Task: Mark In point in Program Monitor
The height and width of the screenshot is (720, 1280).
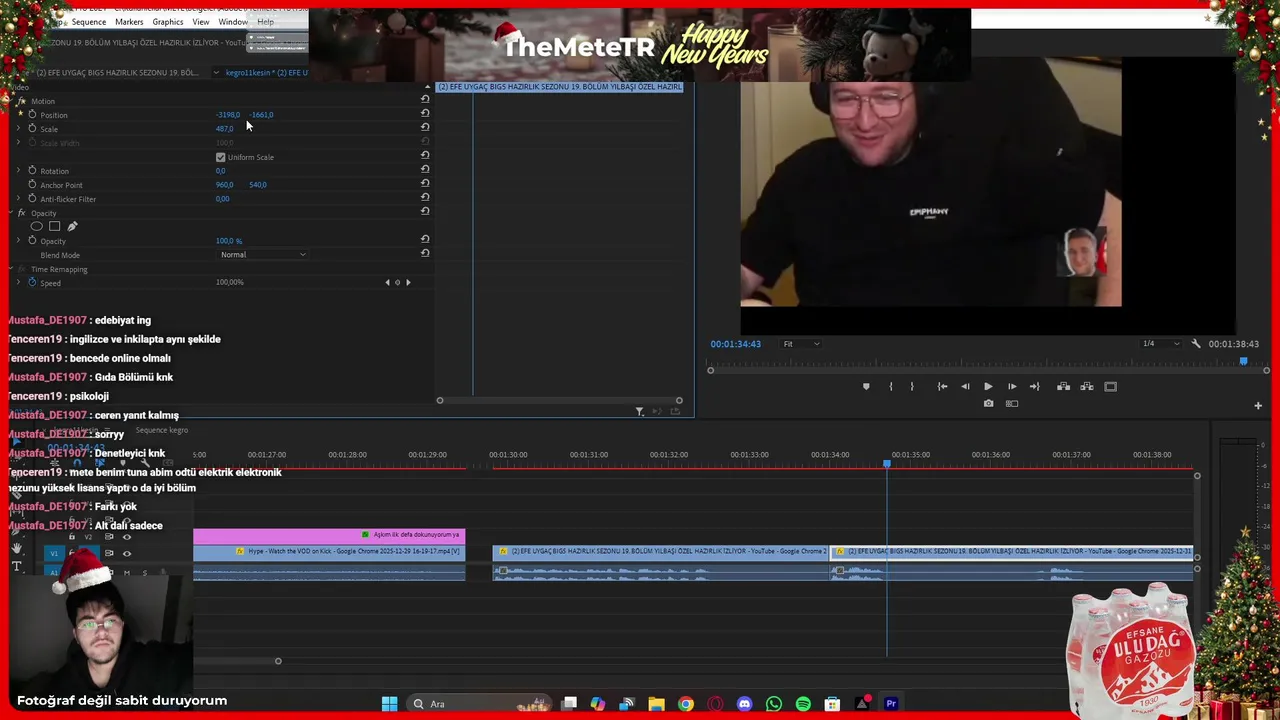Action: point(890,386)
